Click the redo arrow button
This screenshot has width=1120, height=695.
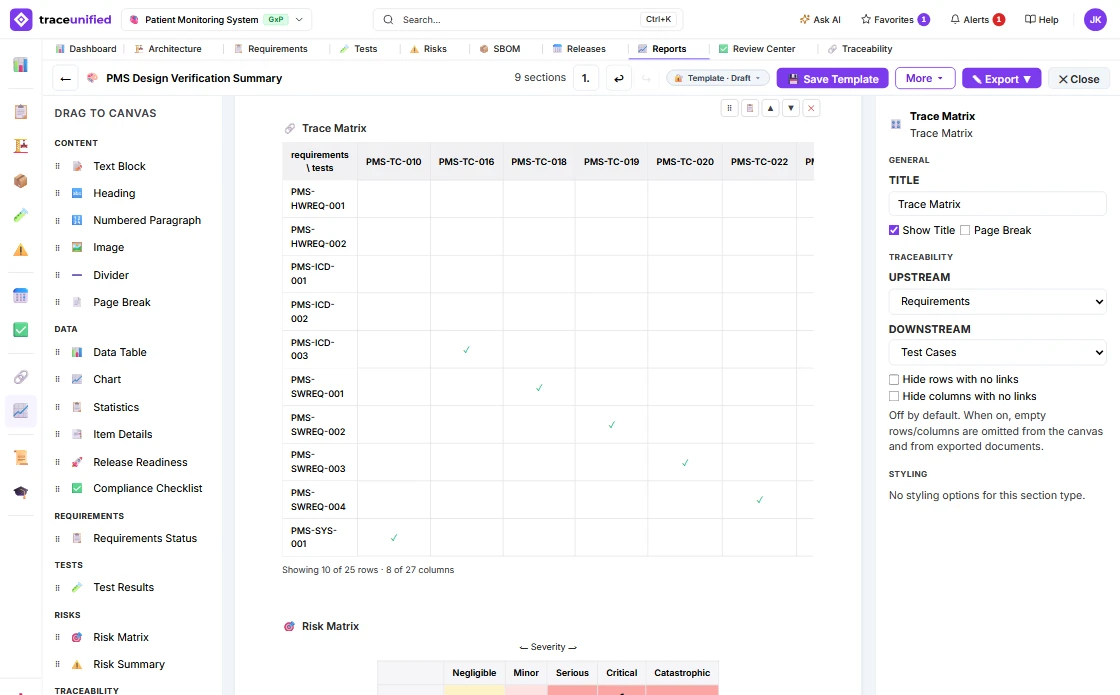coord(646,79)
